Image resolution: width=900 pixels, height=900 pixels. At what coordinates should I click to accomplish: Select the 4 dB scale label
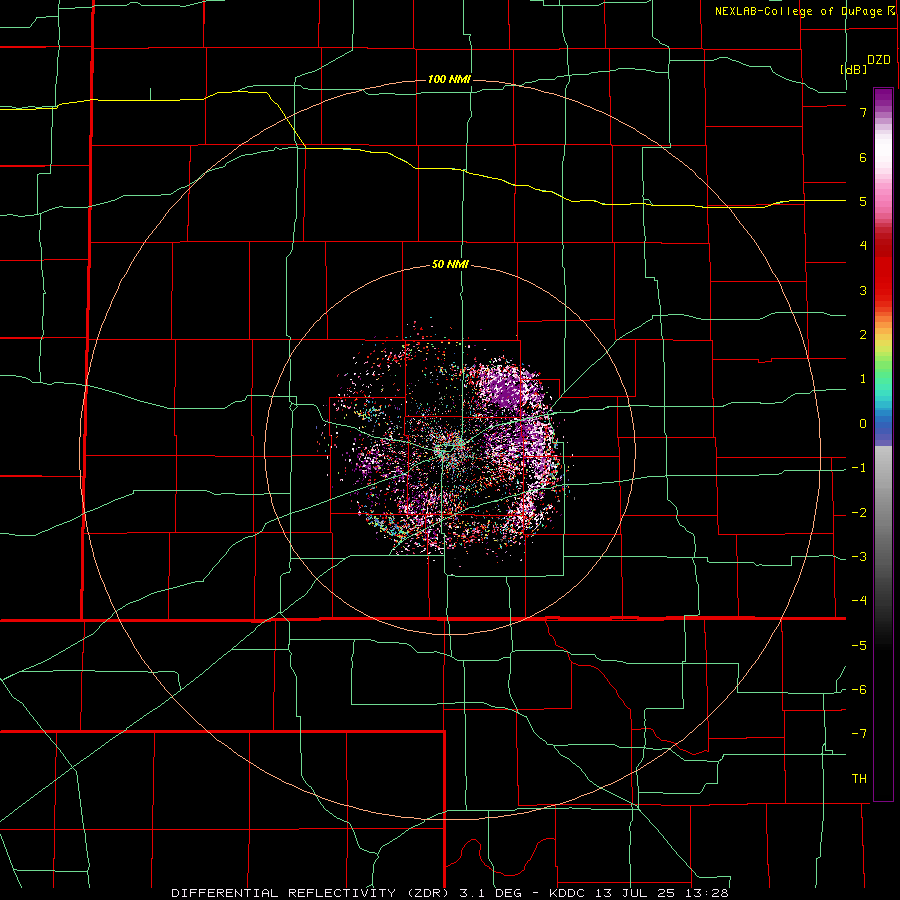(863, 246)
